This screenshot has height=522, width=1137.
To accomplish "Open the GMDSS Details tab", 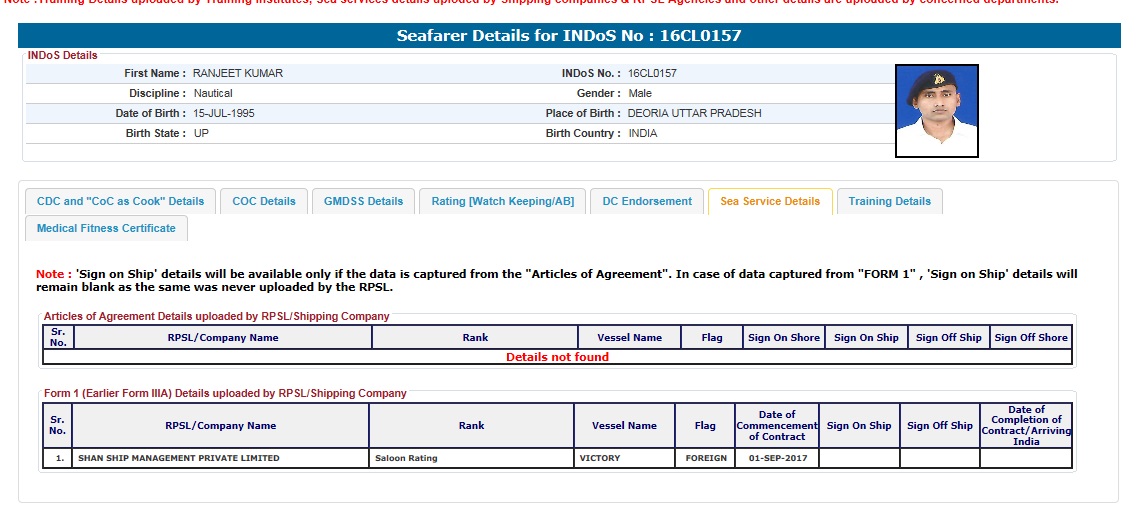I will click(363, 201).
